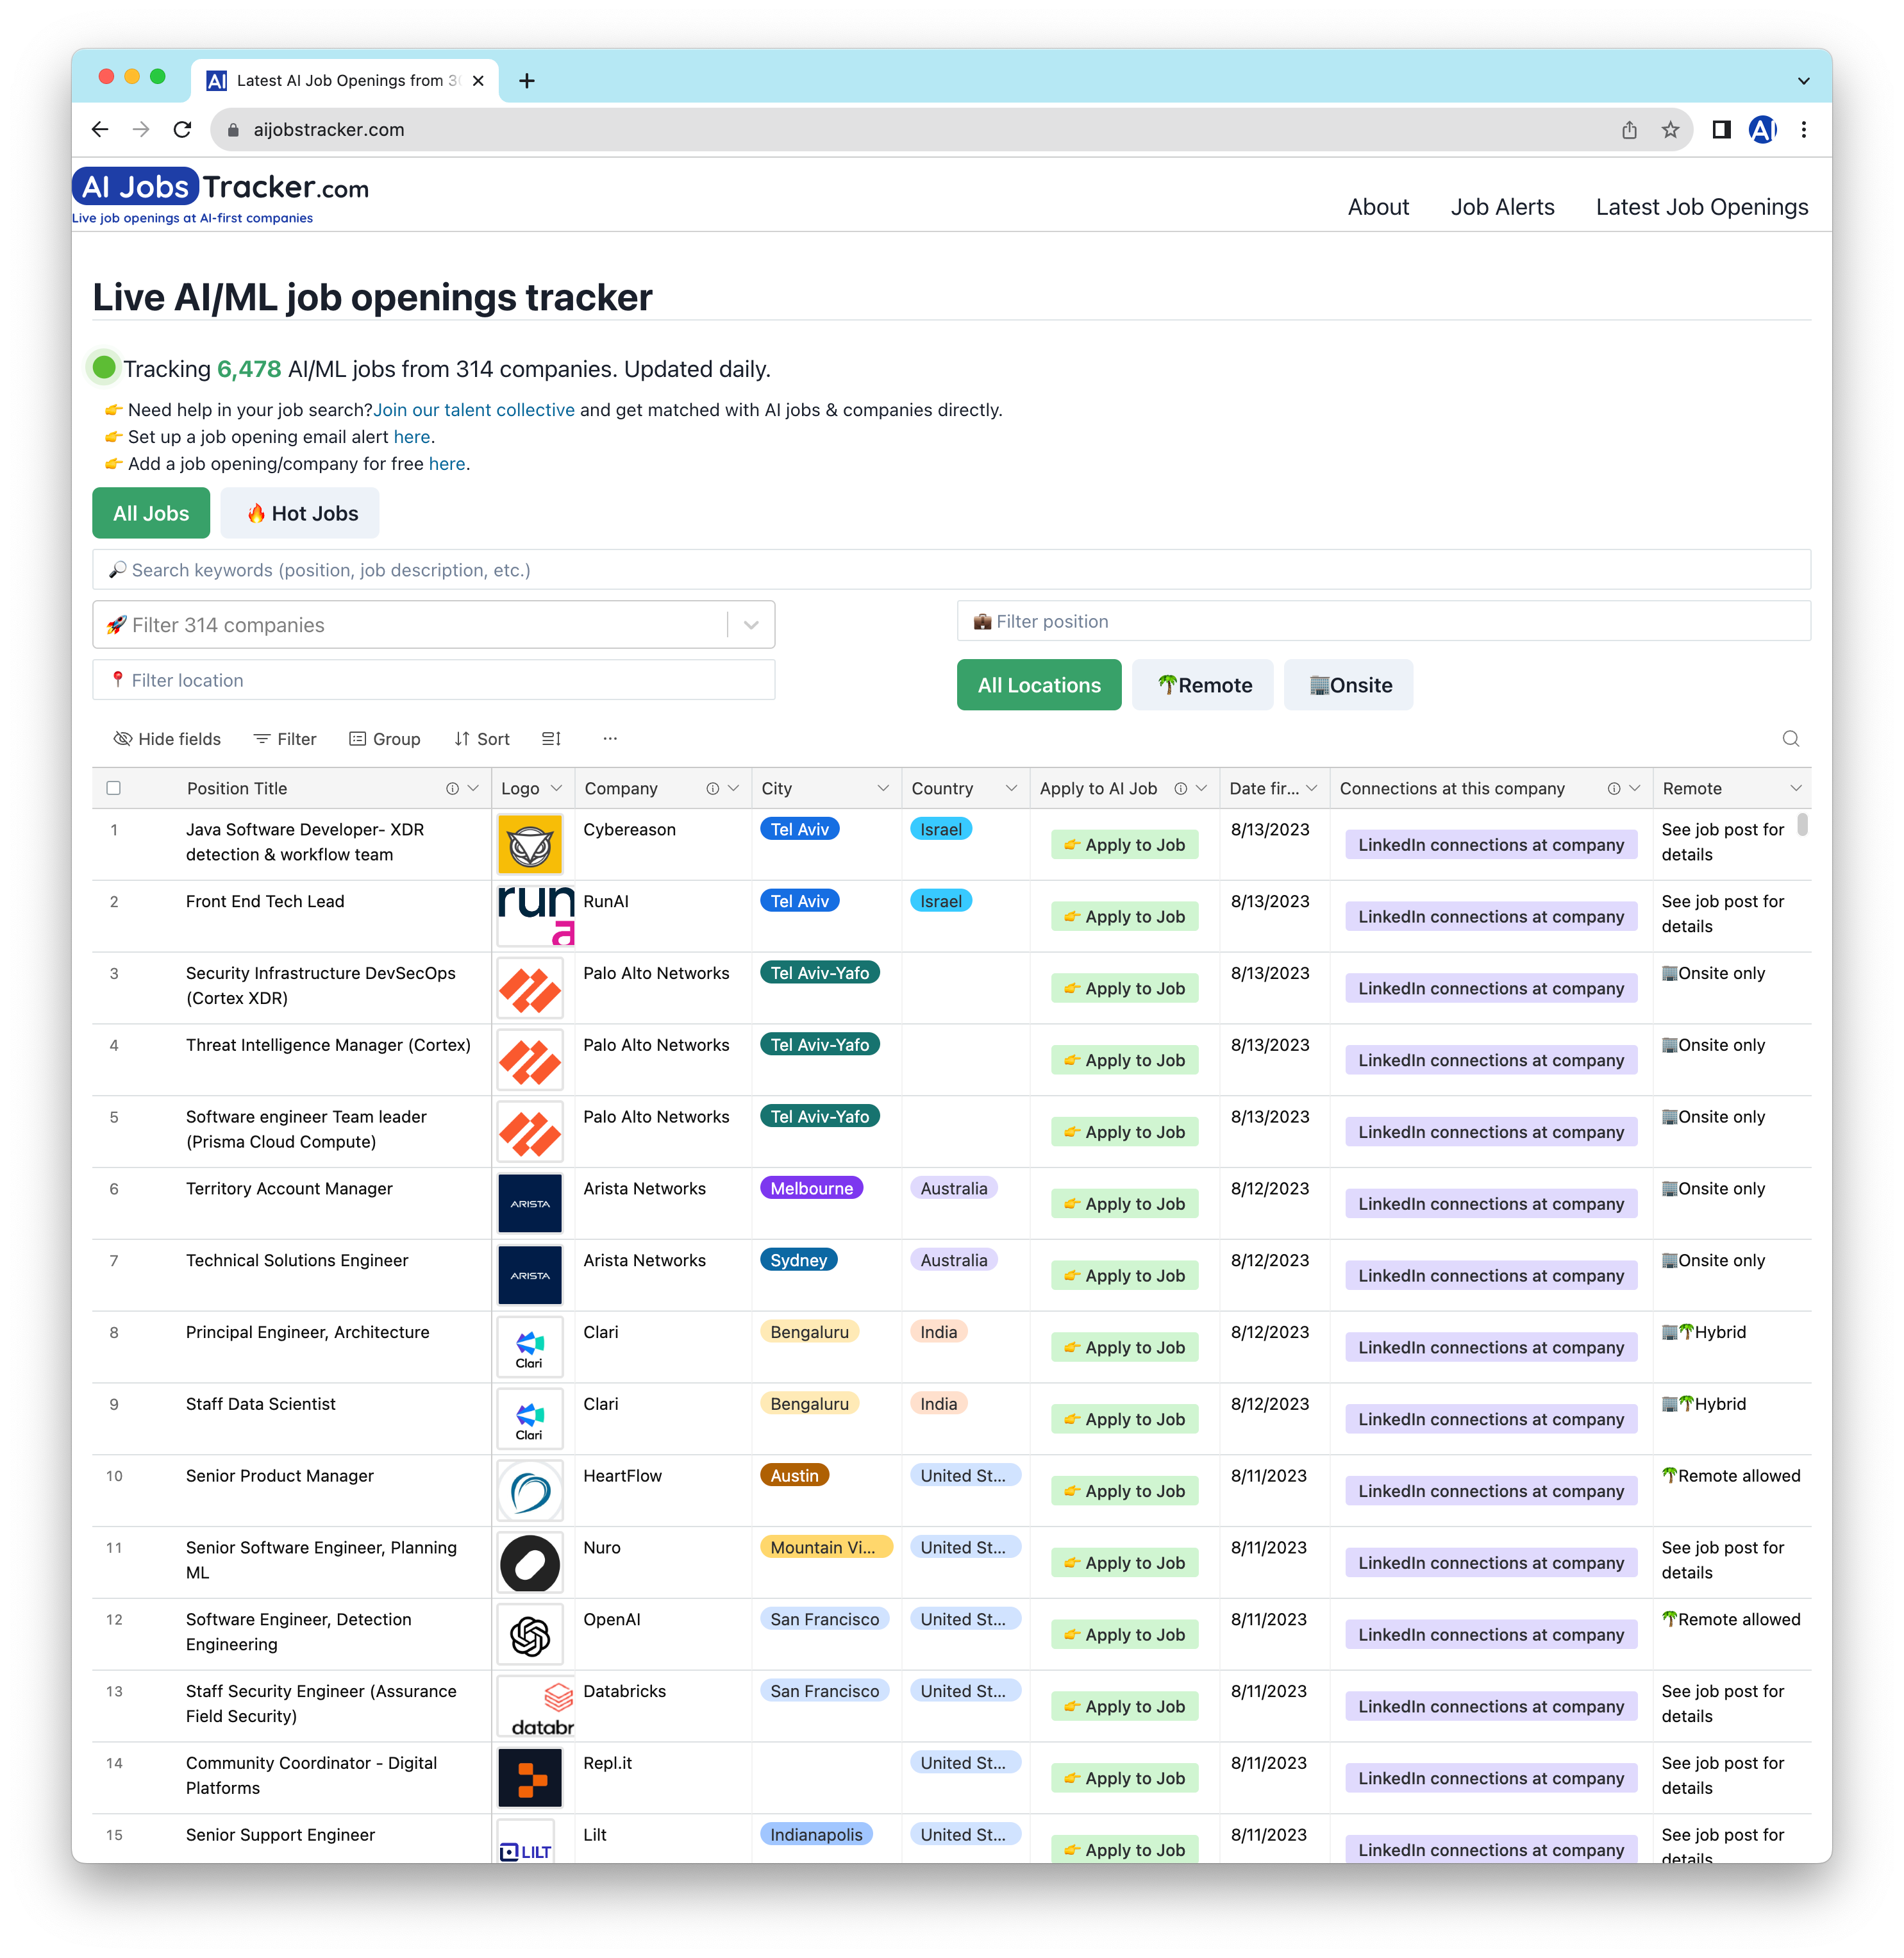Follow Join our talent collective link
Screen dimensions: 1904x1958
coord(473,410)
